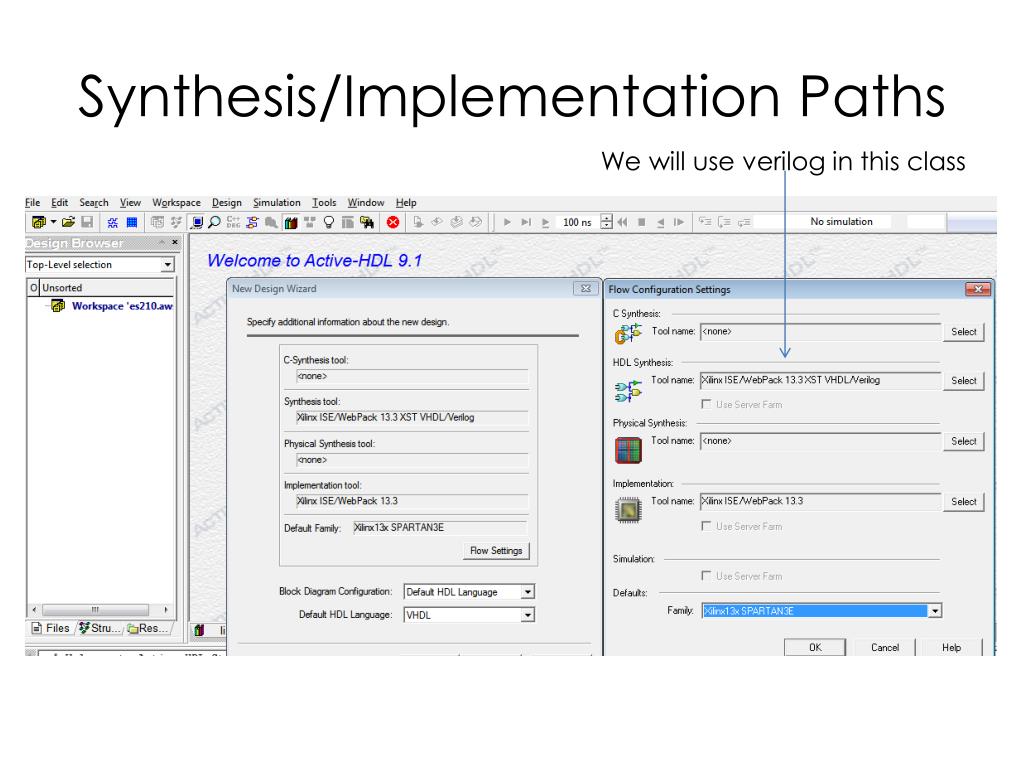Open the Tools menu
Viewport: 1024px width, 768px height.
(324, 202)
